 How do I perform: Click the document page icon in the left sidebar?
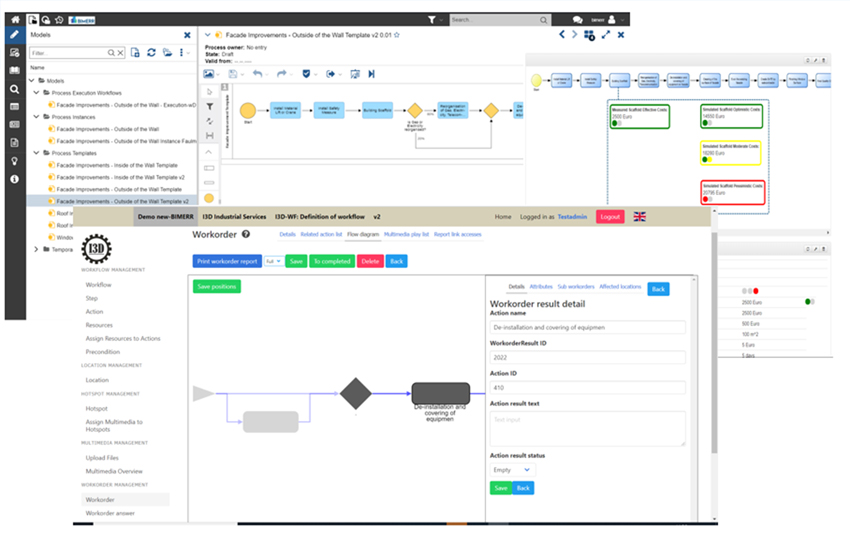click(x=15, y=143)
